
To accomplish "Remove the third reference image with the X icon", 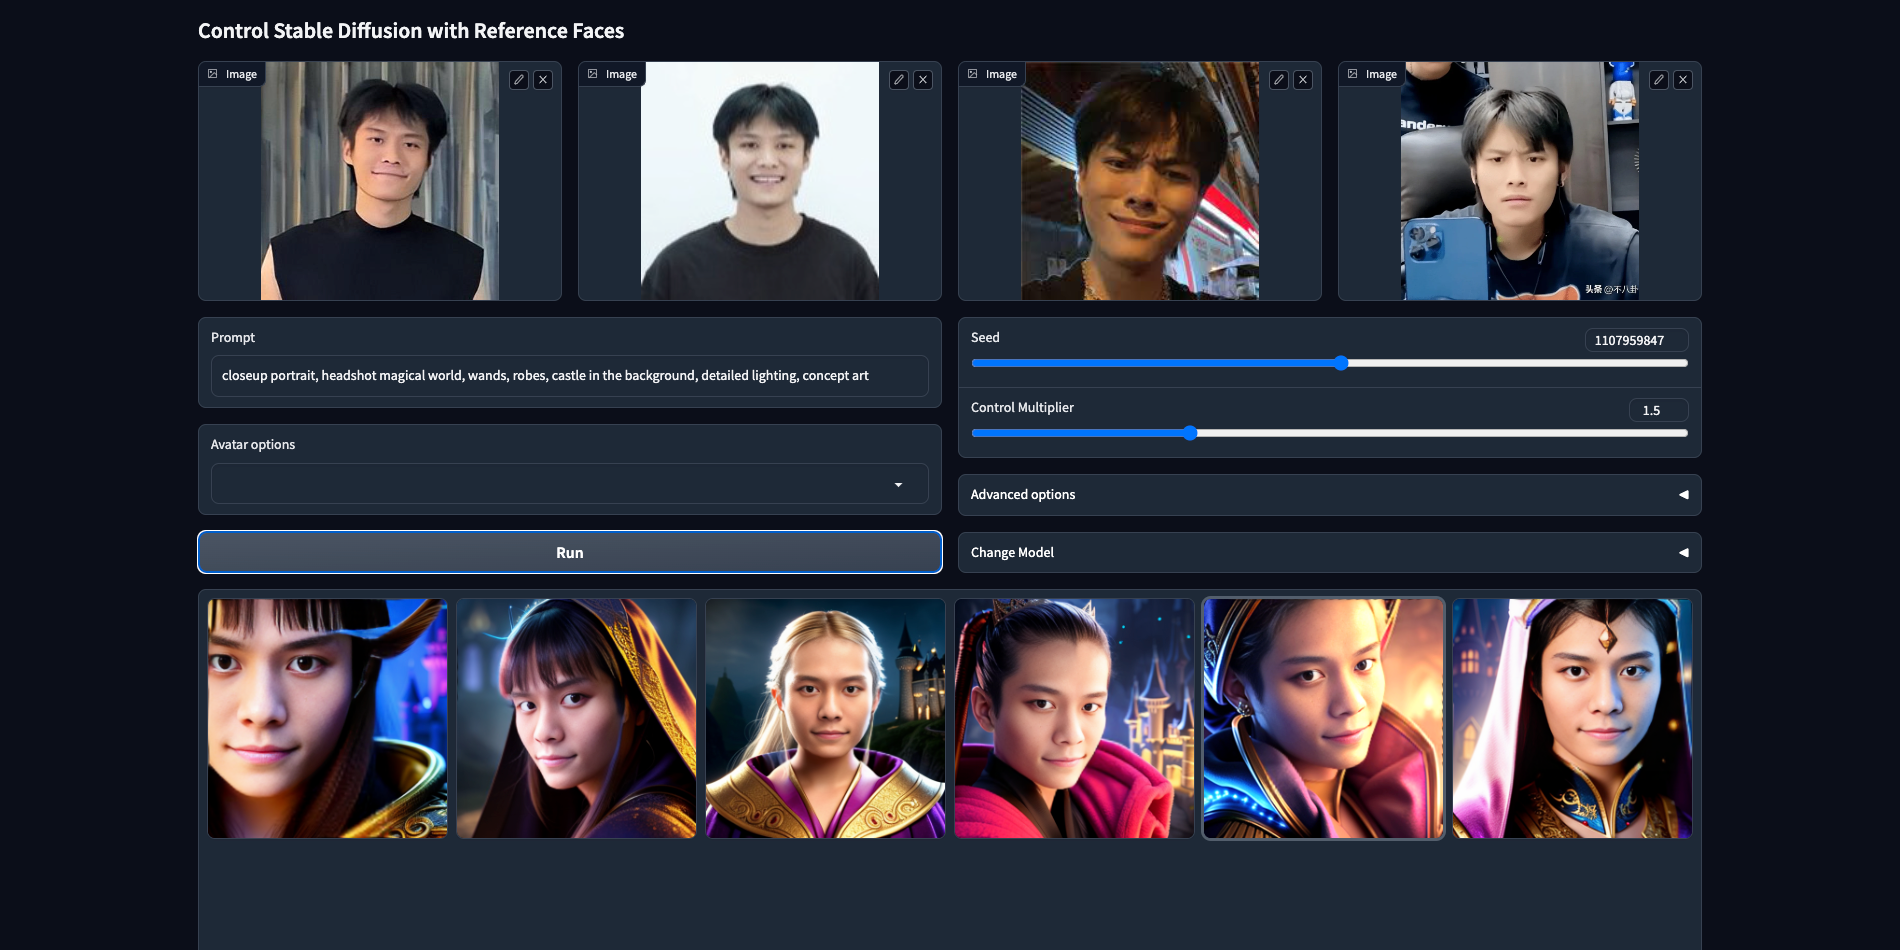I will coord(1303,80).
